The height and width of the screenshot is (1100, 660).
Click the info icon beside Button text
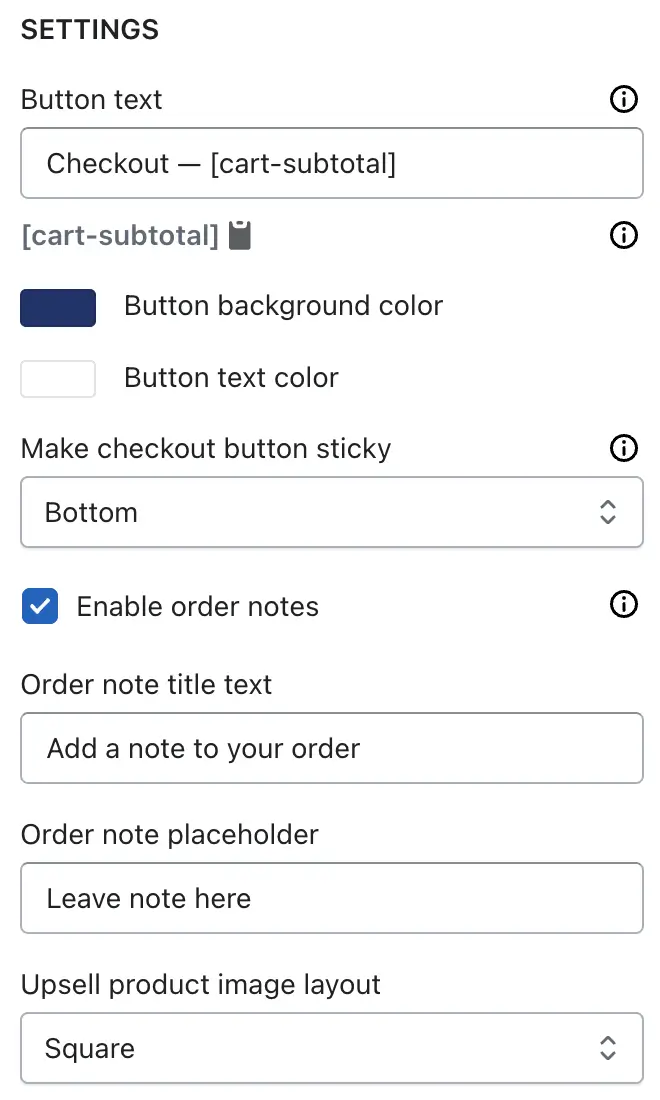point(624,99)
